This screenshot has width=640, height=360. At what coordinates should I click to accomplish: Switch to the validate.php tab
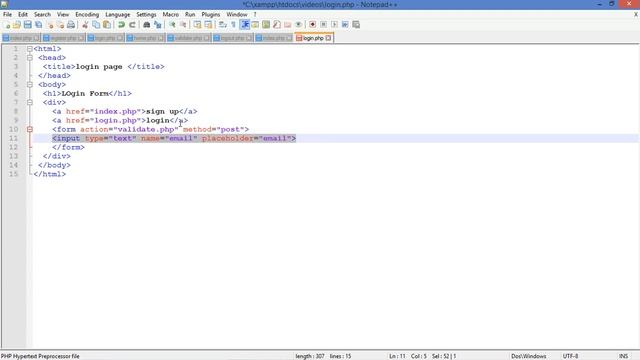tap(188, 38)
